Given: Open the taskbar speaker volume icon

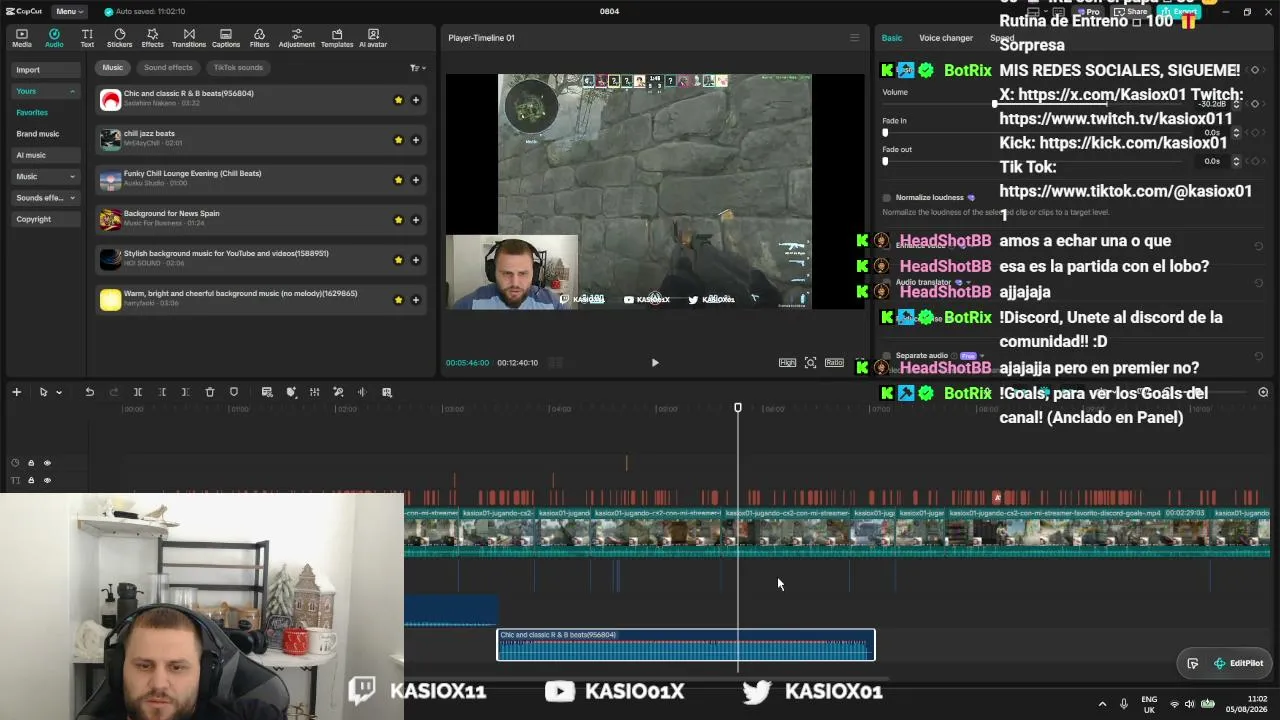Looking at the screenshot, I should tap(1190, 704).
